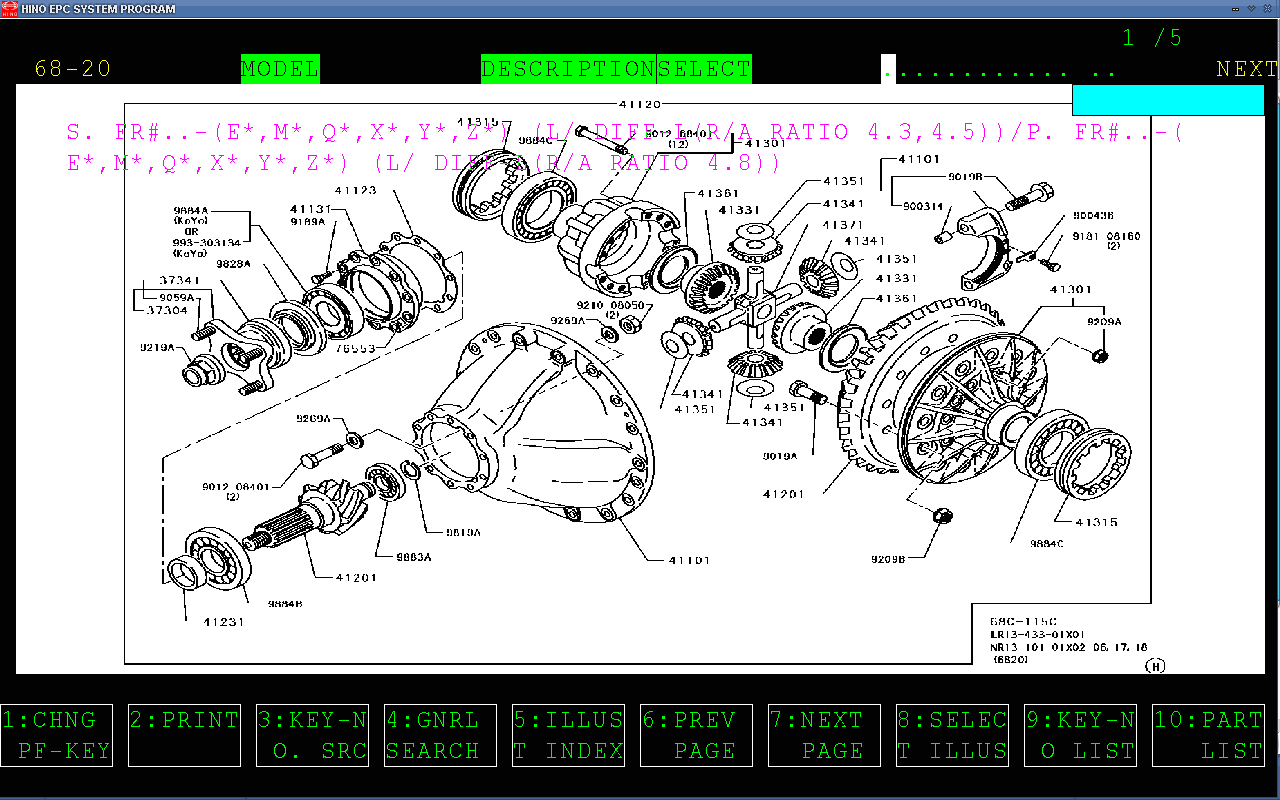This screenshot has height=800, width=1280.
Task: Select part number 41131 in diagram
Action: [x=311, y=209]
